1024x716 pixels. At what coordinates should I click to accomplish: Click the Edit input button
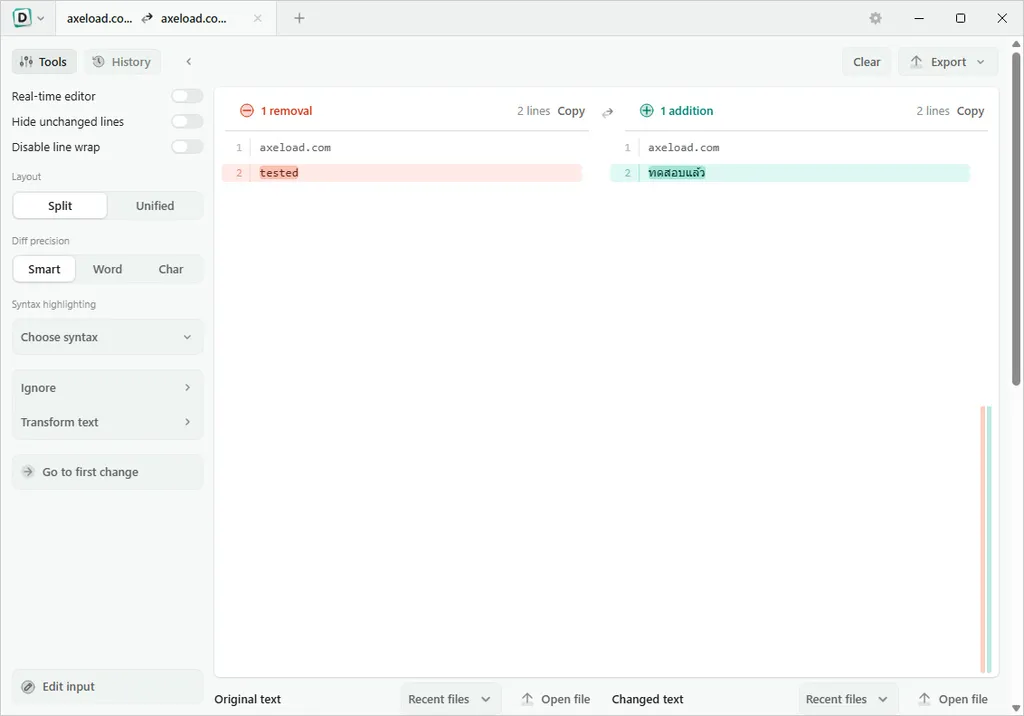(x=108, y=687)
